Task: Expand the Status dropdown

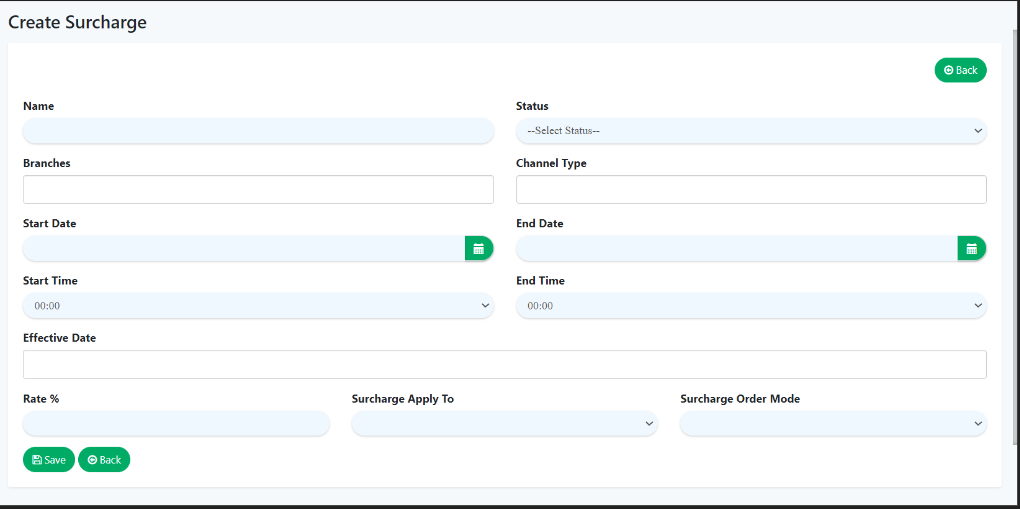Action: (750, 131)
